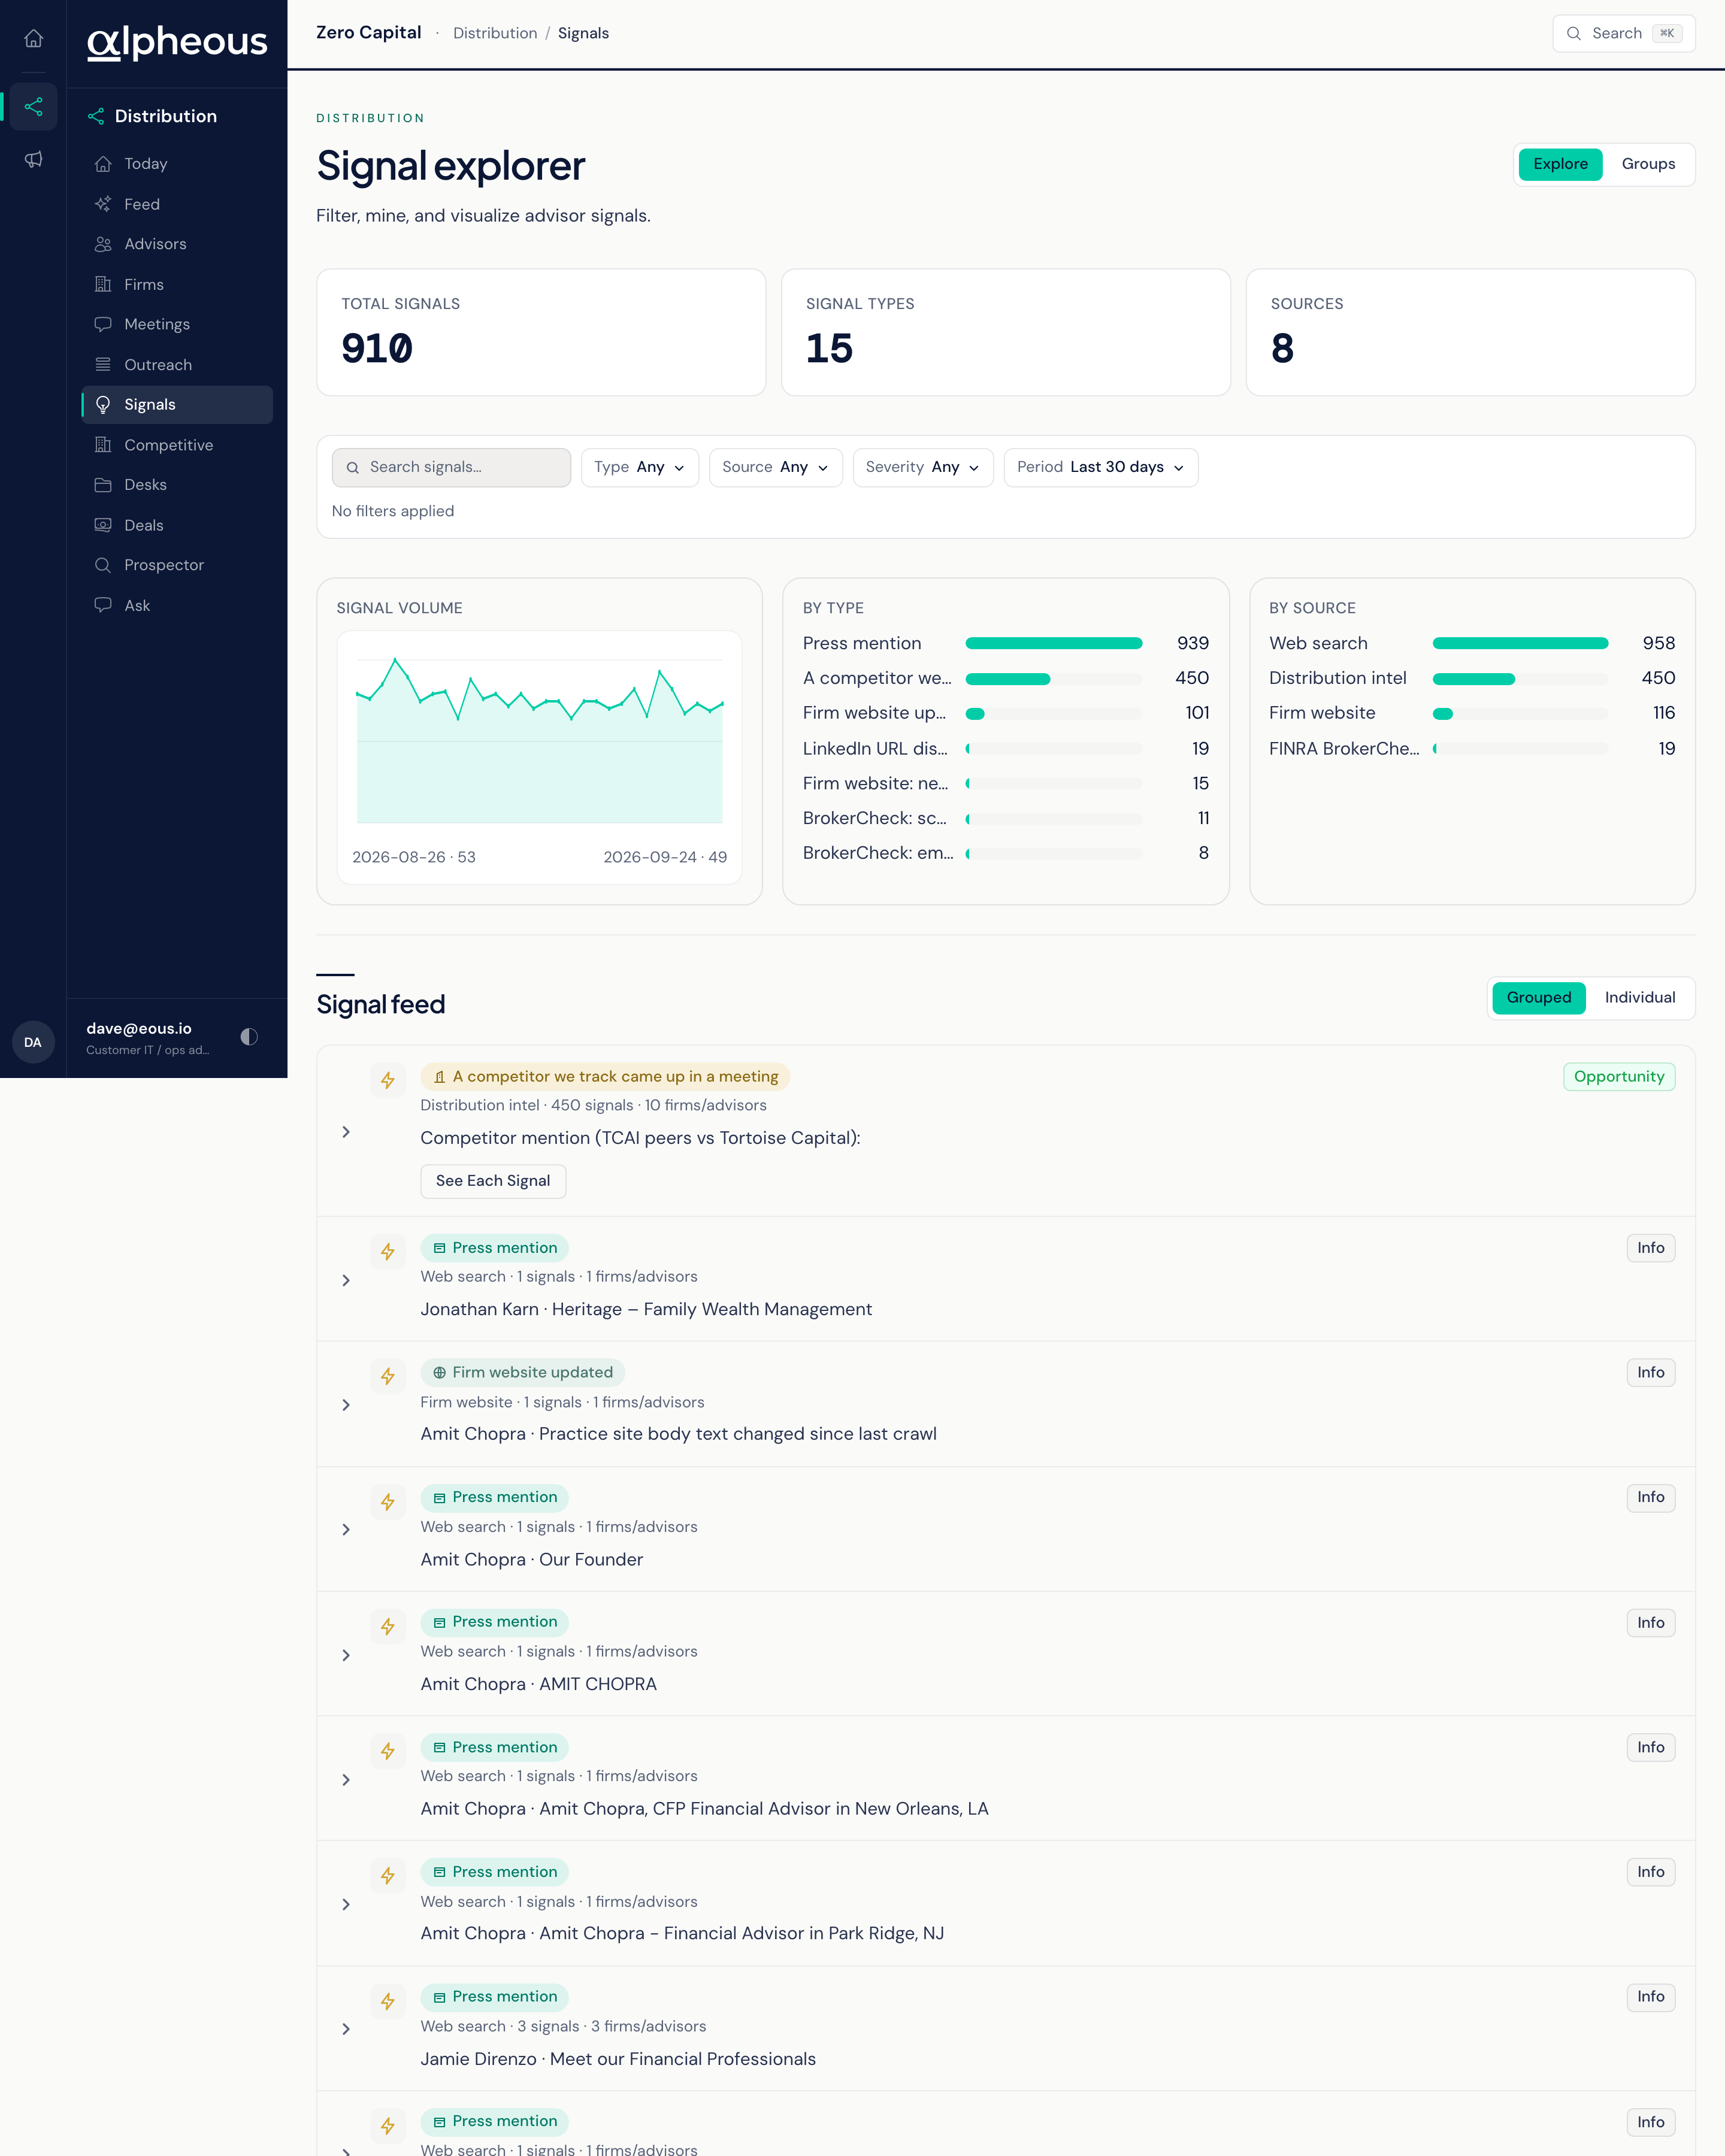Click lightning icon on Jonathan Karn row
Image resolution: width=1725 pixels, height=2156 pixels.
pyautogui.click(x=388, y=1251)
